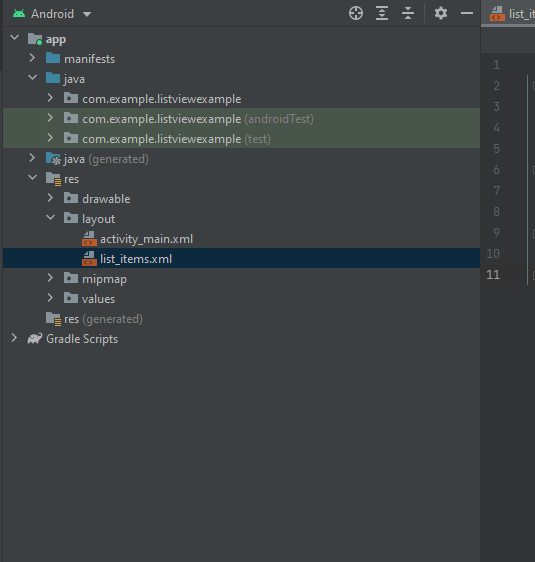The height and width of the screenshot is (562, 535).
Task: Select com.example.listviewexample (androidTest) row
Action: tap(242, 119)
